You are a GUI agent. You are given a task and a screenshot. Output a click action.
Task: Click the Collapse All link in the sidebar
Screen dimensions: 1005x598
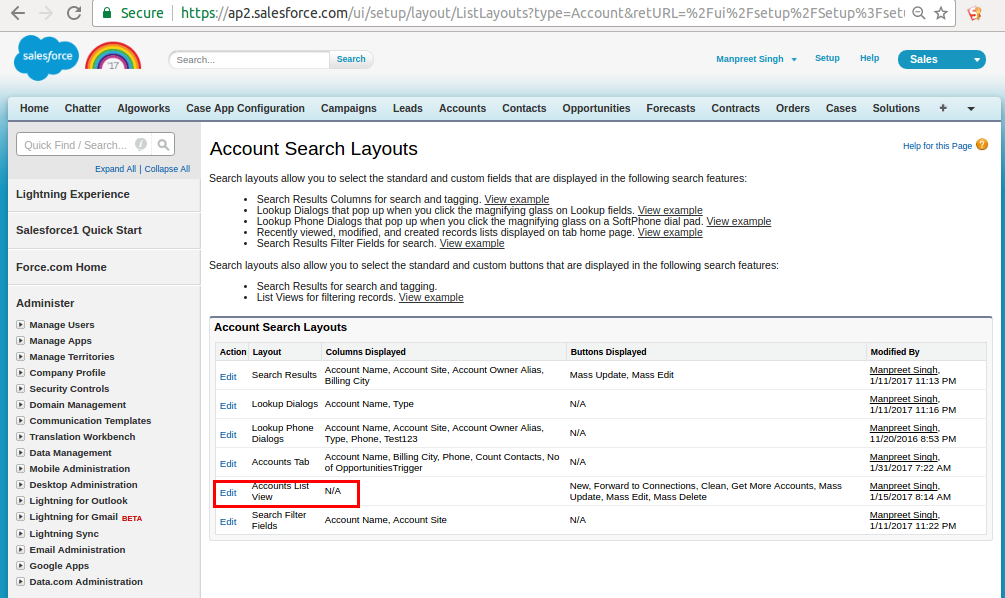167,169
